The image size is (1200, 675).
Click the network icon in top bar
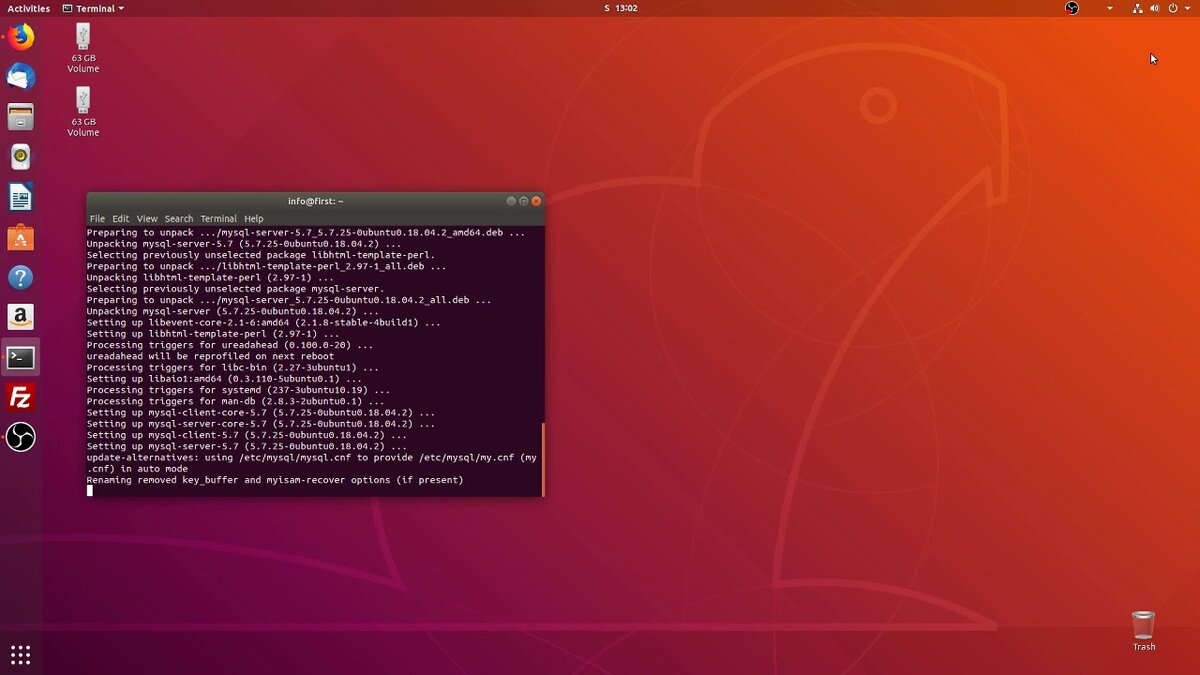[1138, 8]
